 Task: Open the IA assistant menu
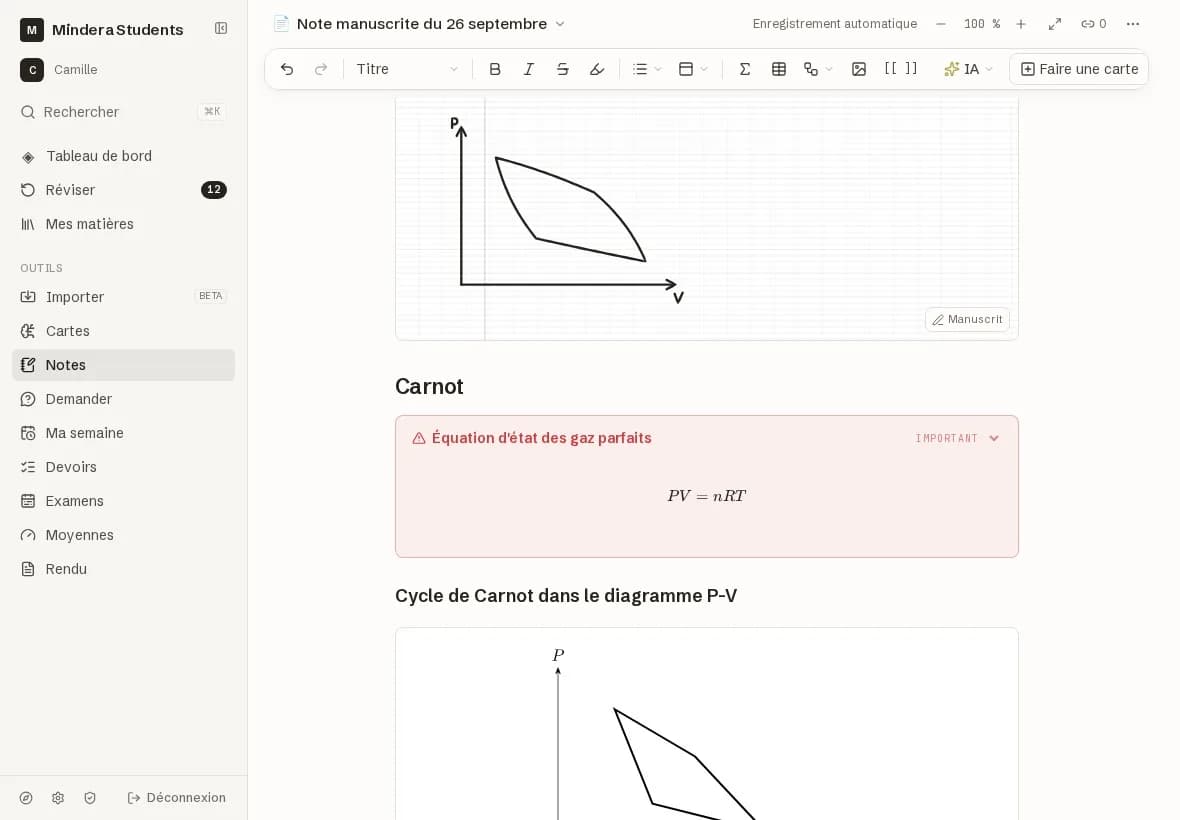click(x=969, y=69)
